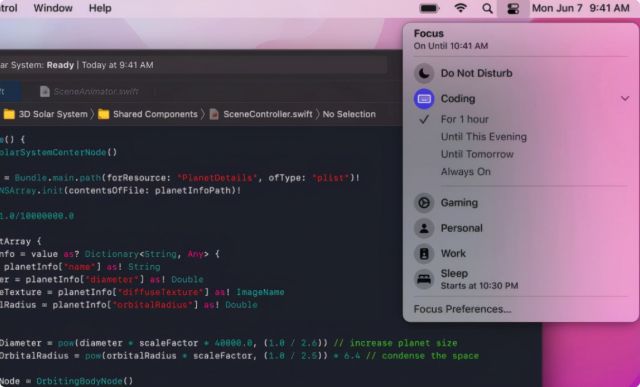This screenshot has height=387, width=640.
Task: Click the Wi-Fi status icon
Action: [x=461, y=8]
